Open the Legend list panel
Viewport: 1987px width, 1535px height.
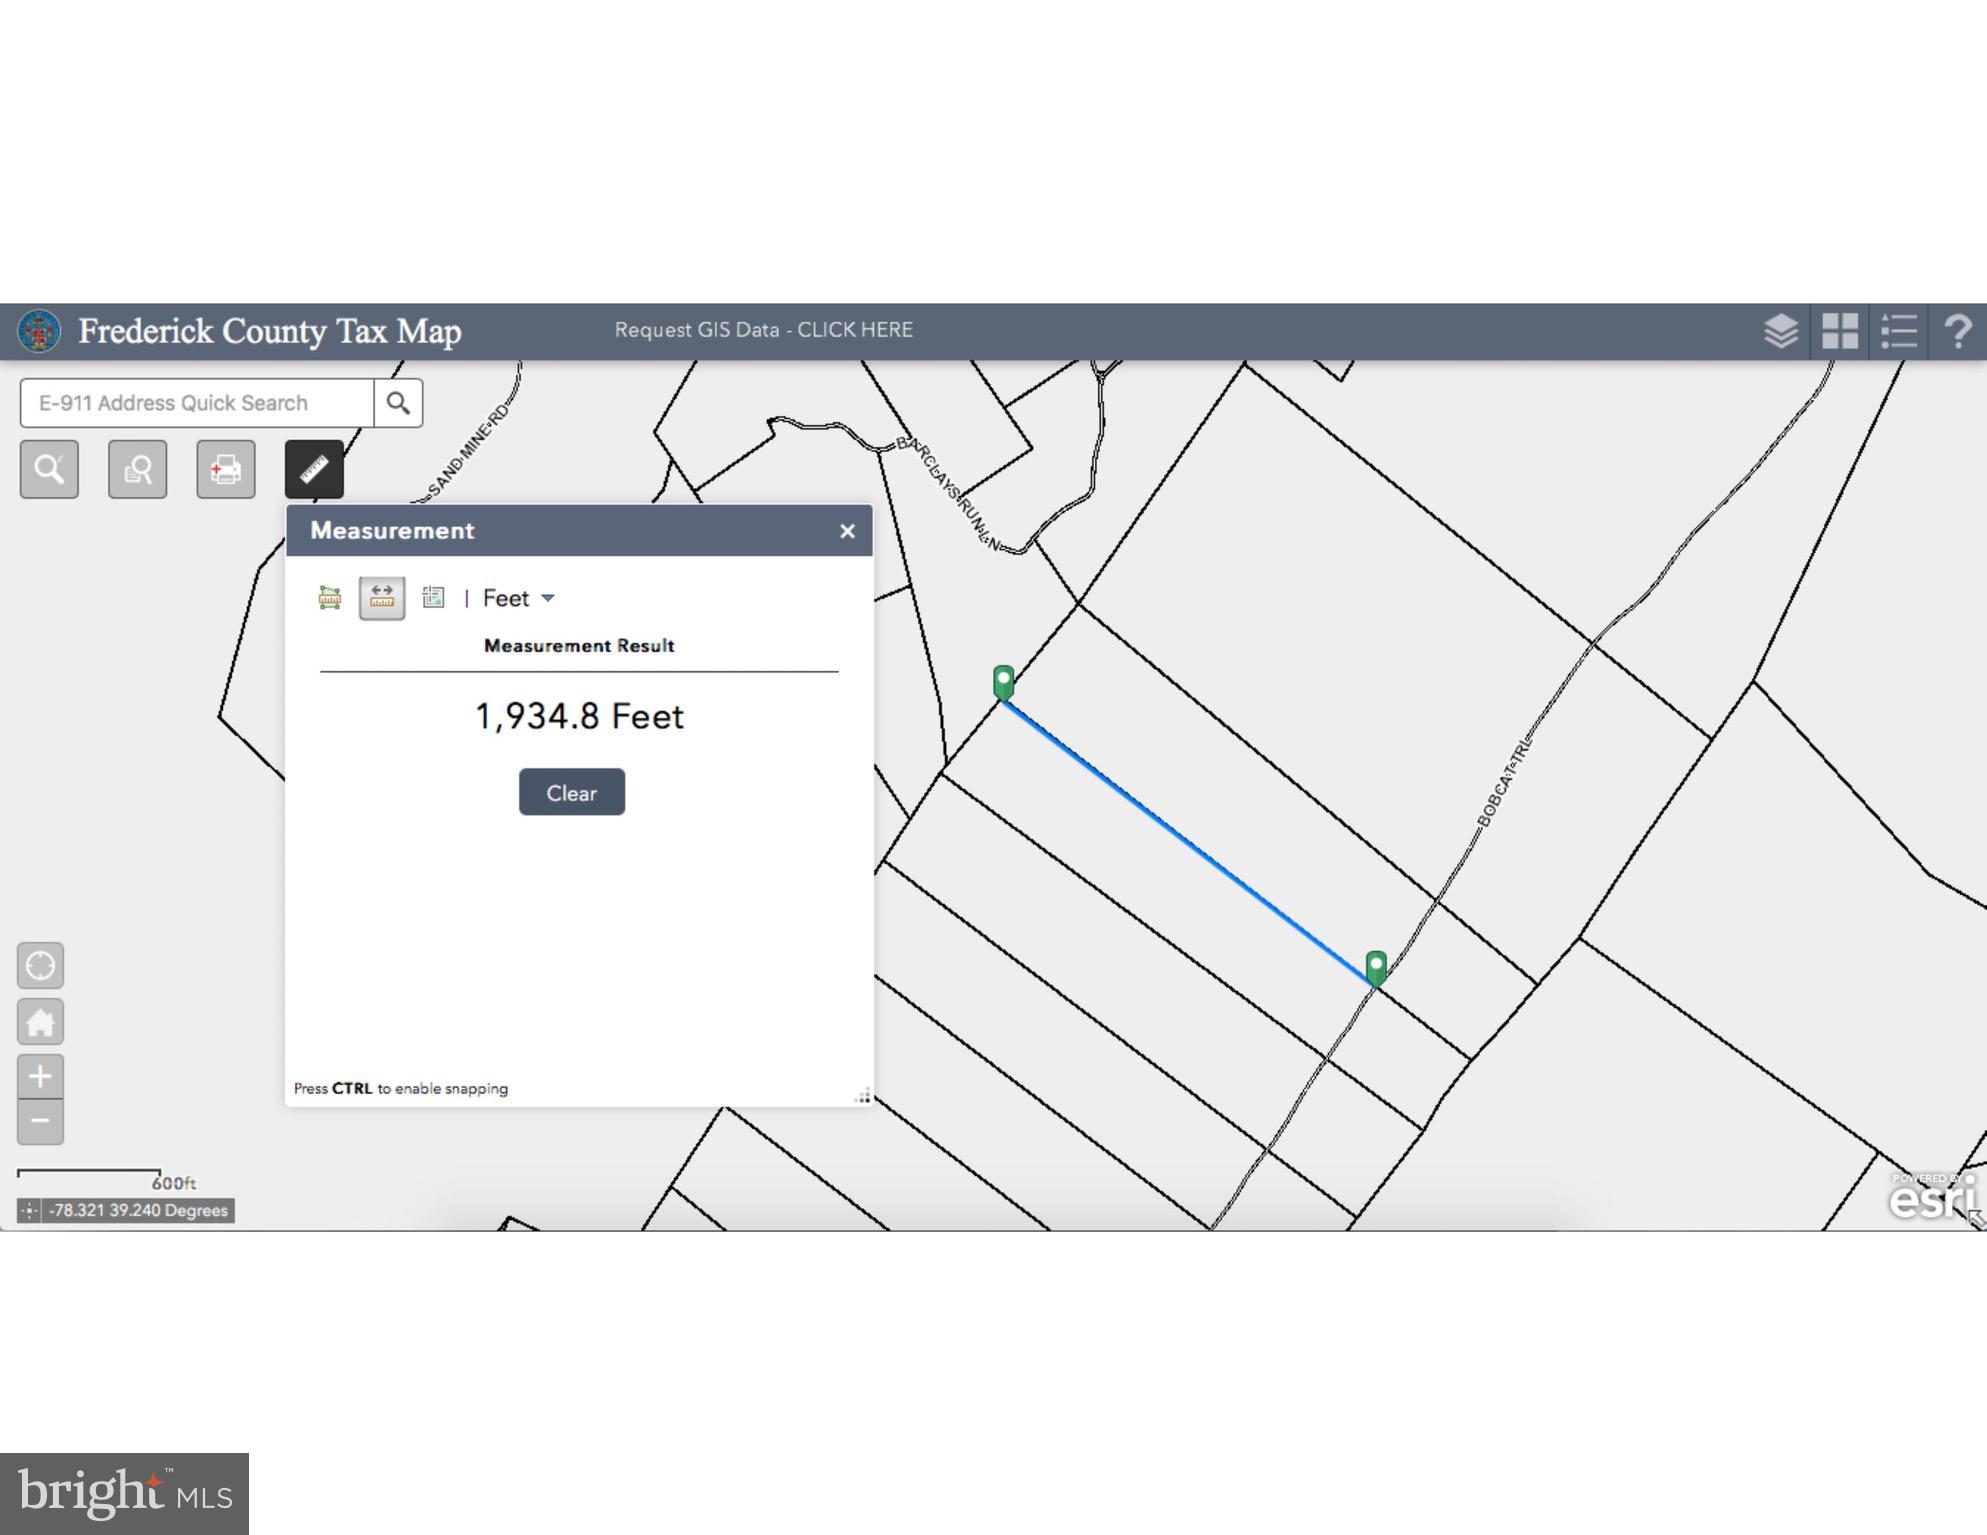[1898, 331]
